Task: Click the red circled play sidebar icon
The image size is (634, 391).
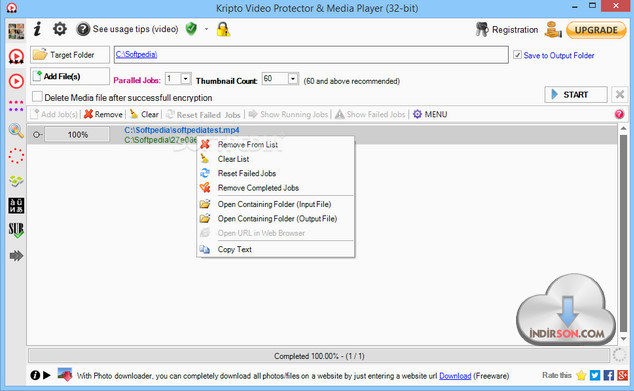Action: pyautogui.click(x=16, y=81)
